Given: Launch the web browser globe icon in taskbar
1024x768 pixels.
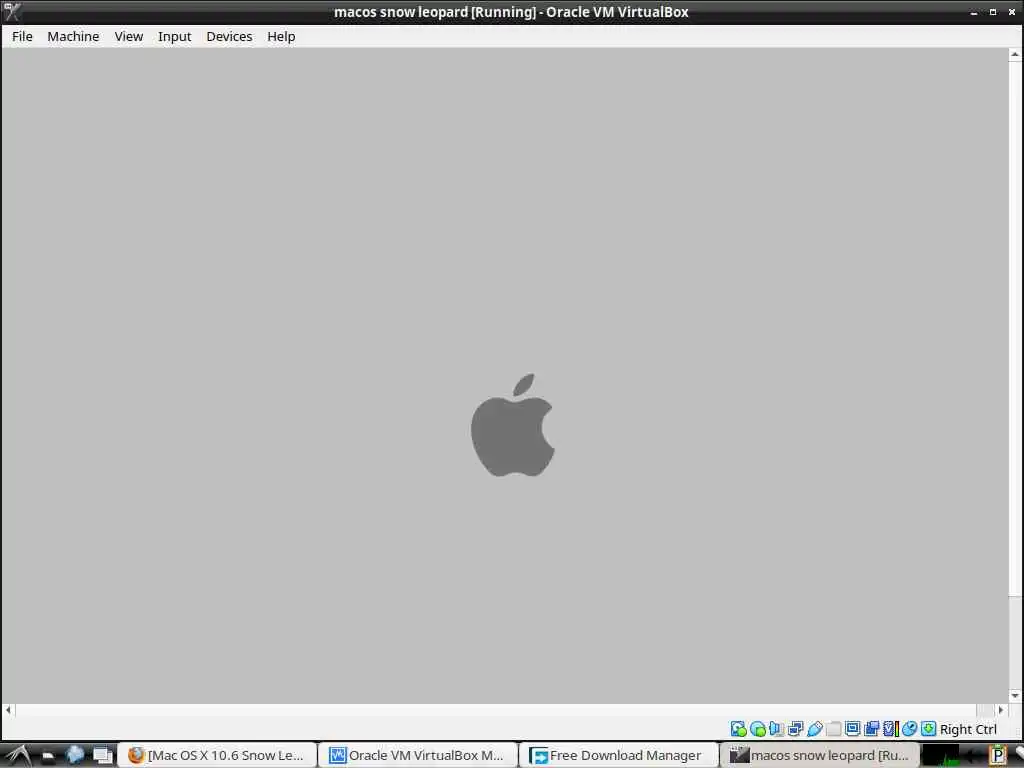Looking at the screenshot, I should click(75, 755).
